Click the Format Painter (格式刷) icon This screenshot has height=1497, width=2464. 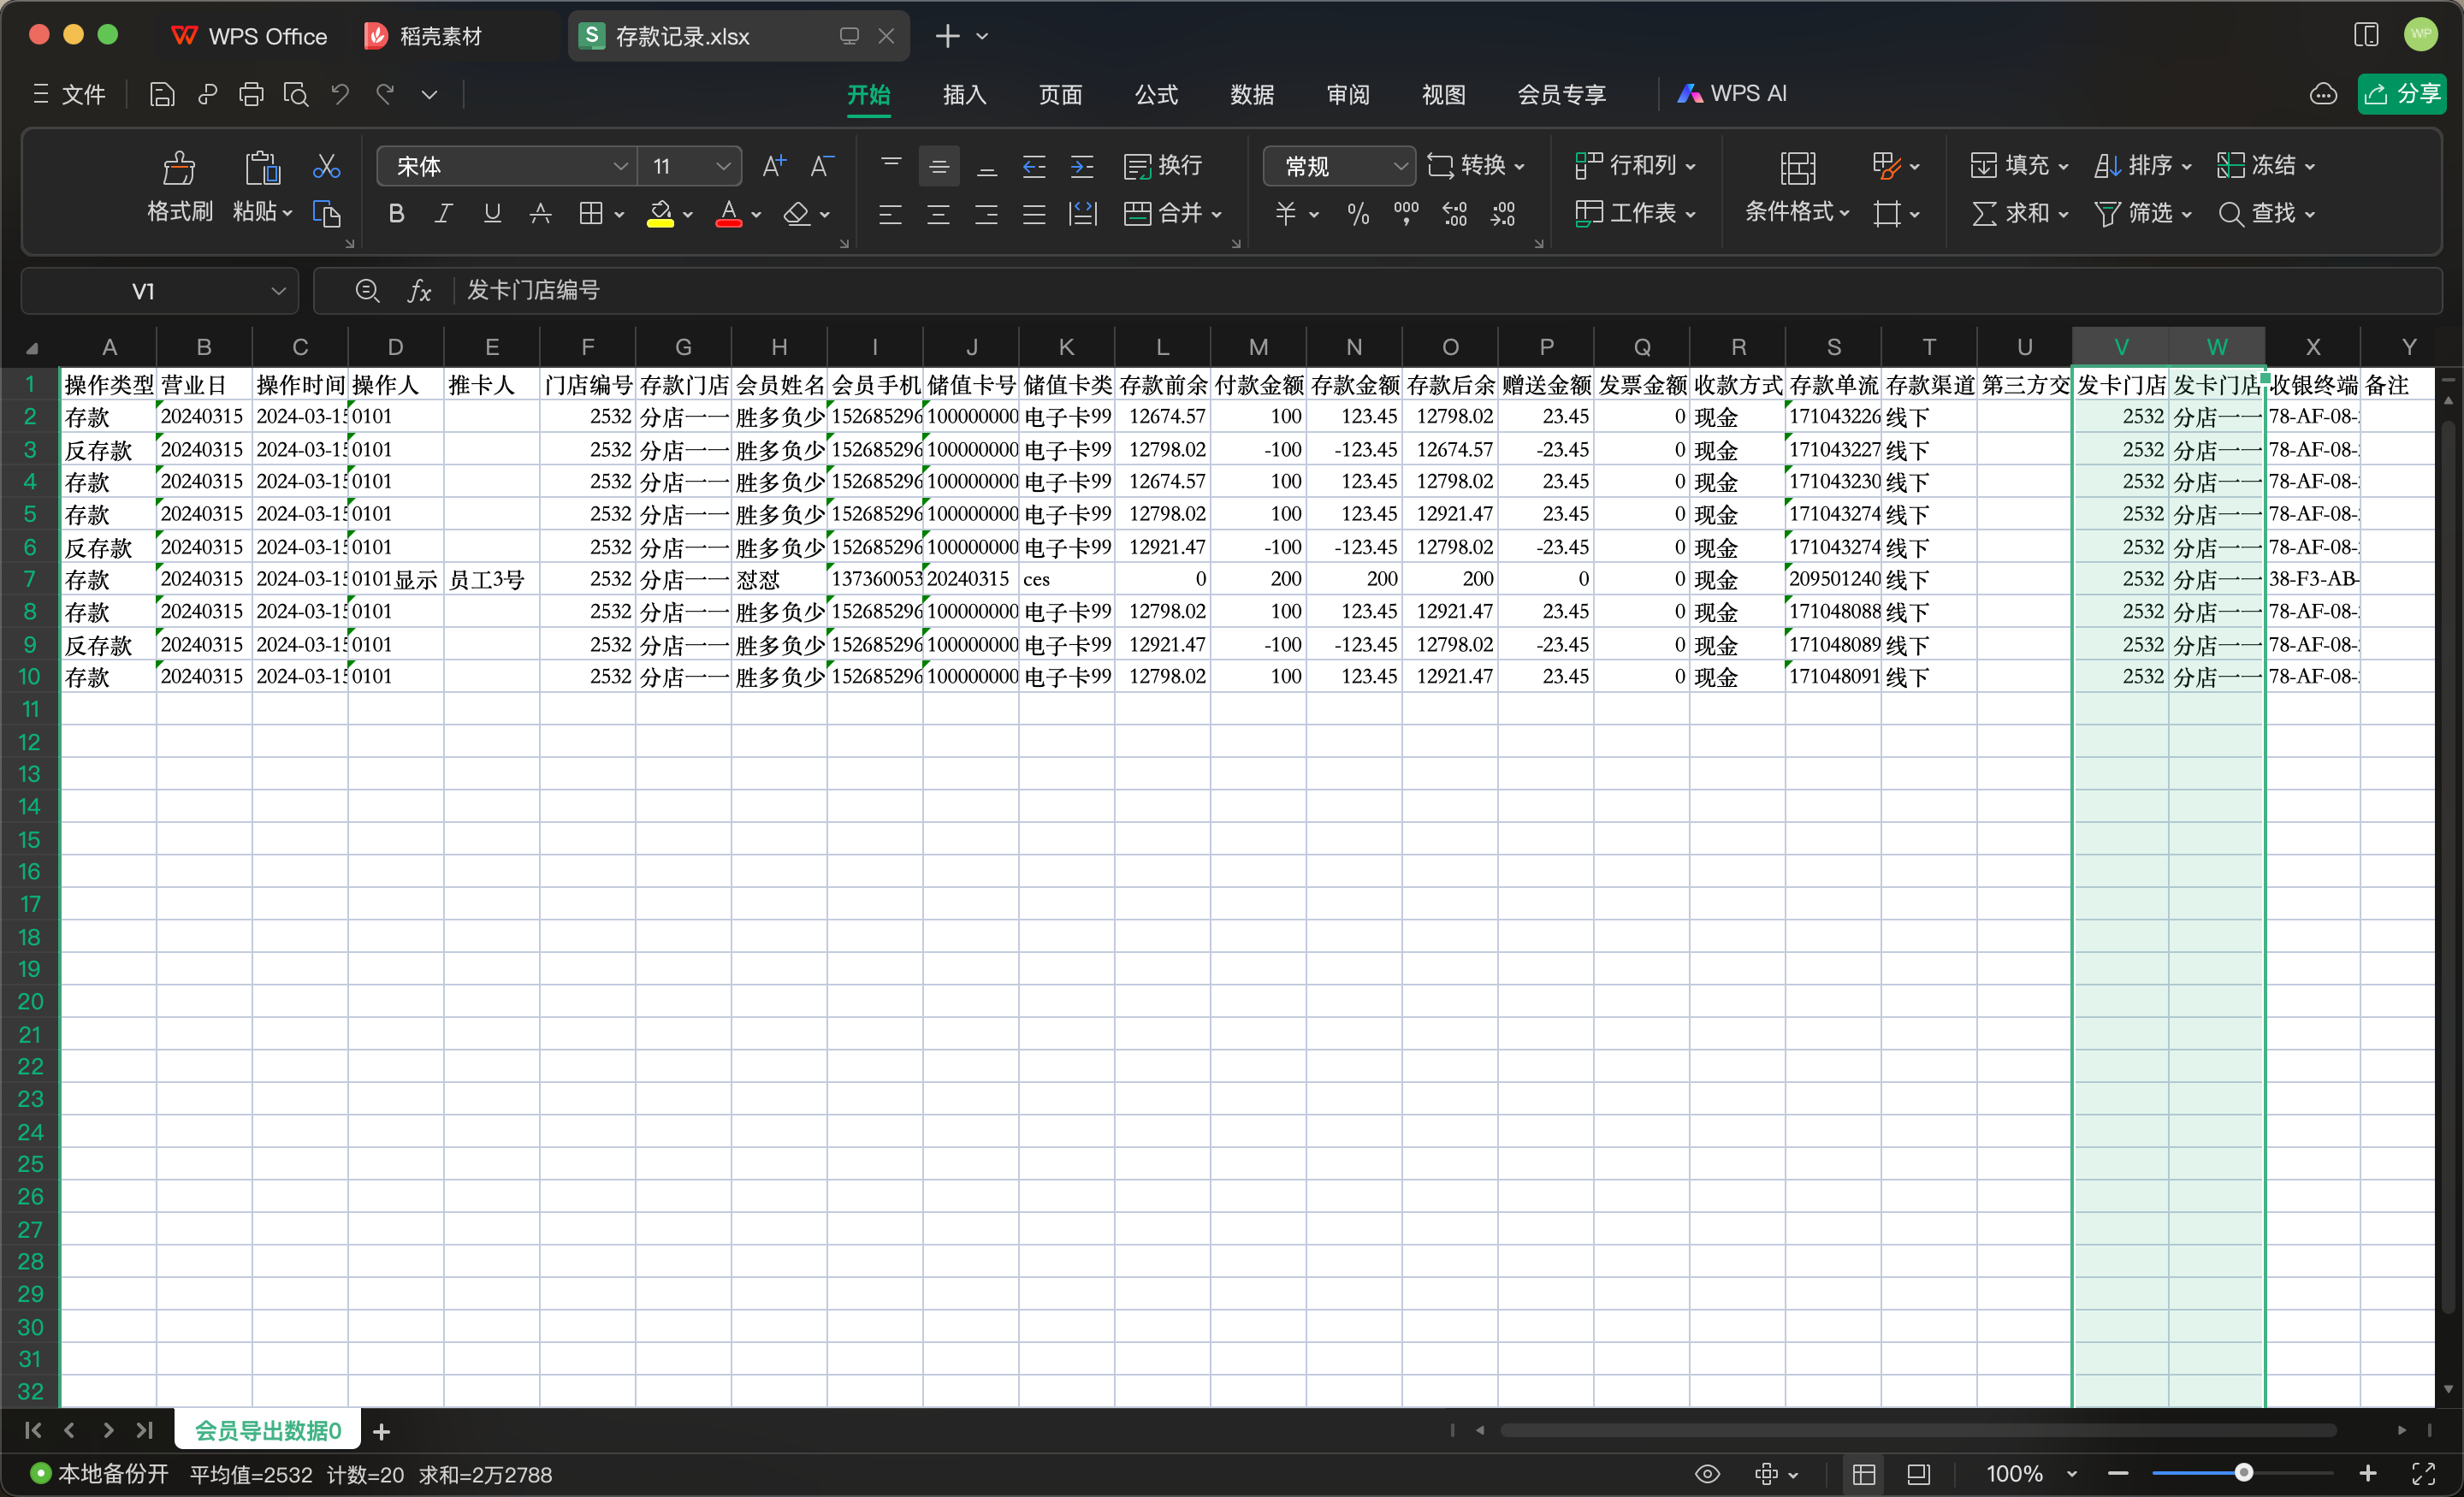point(179,167)
